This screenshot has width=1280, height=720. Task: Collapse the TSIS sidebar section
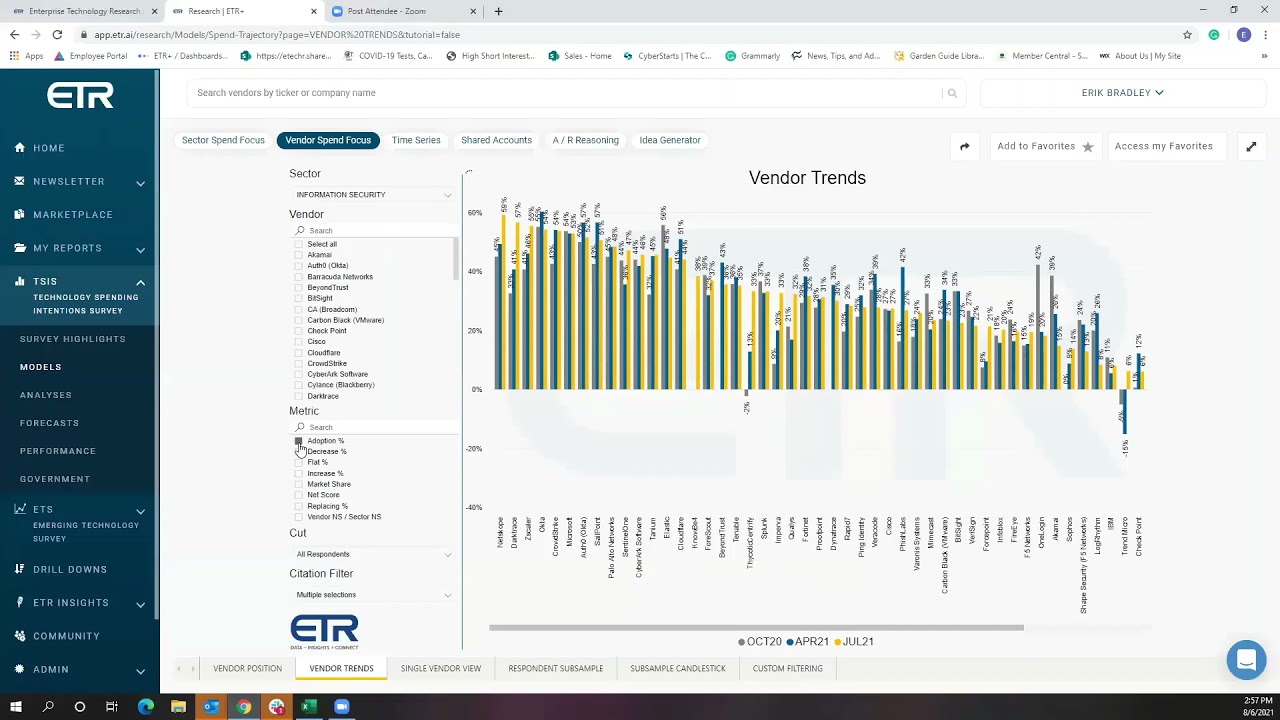tap(140, 283)
